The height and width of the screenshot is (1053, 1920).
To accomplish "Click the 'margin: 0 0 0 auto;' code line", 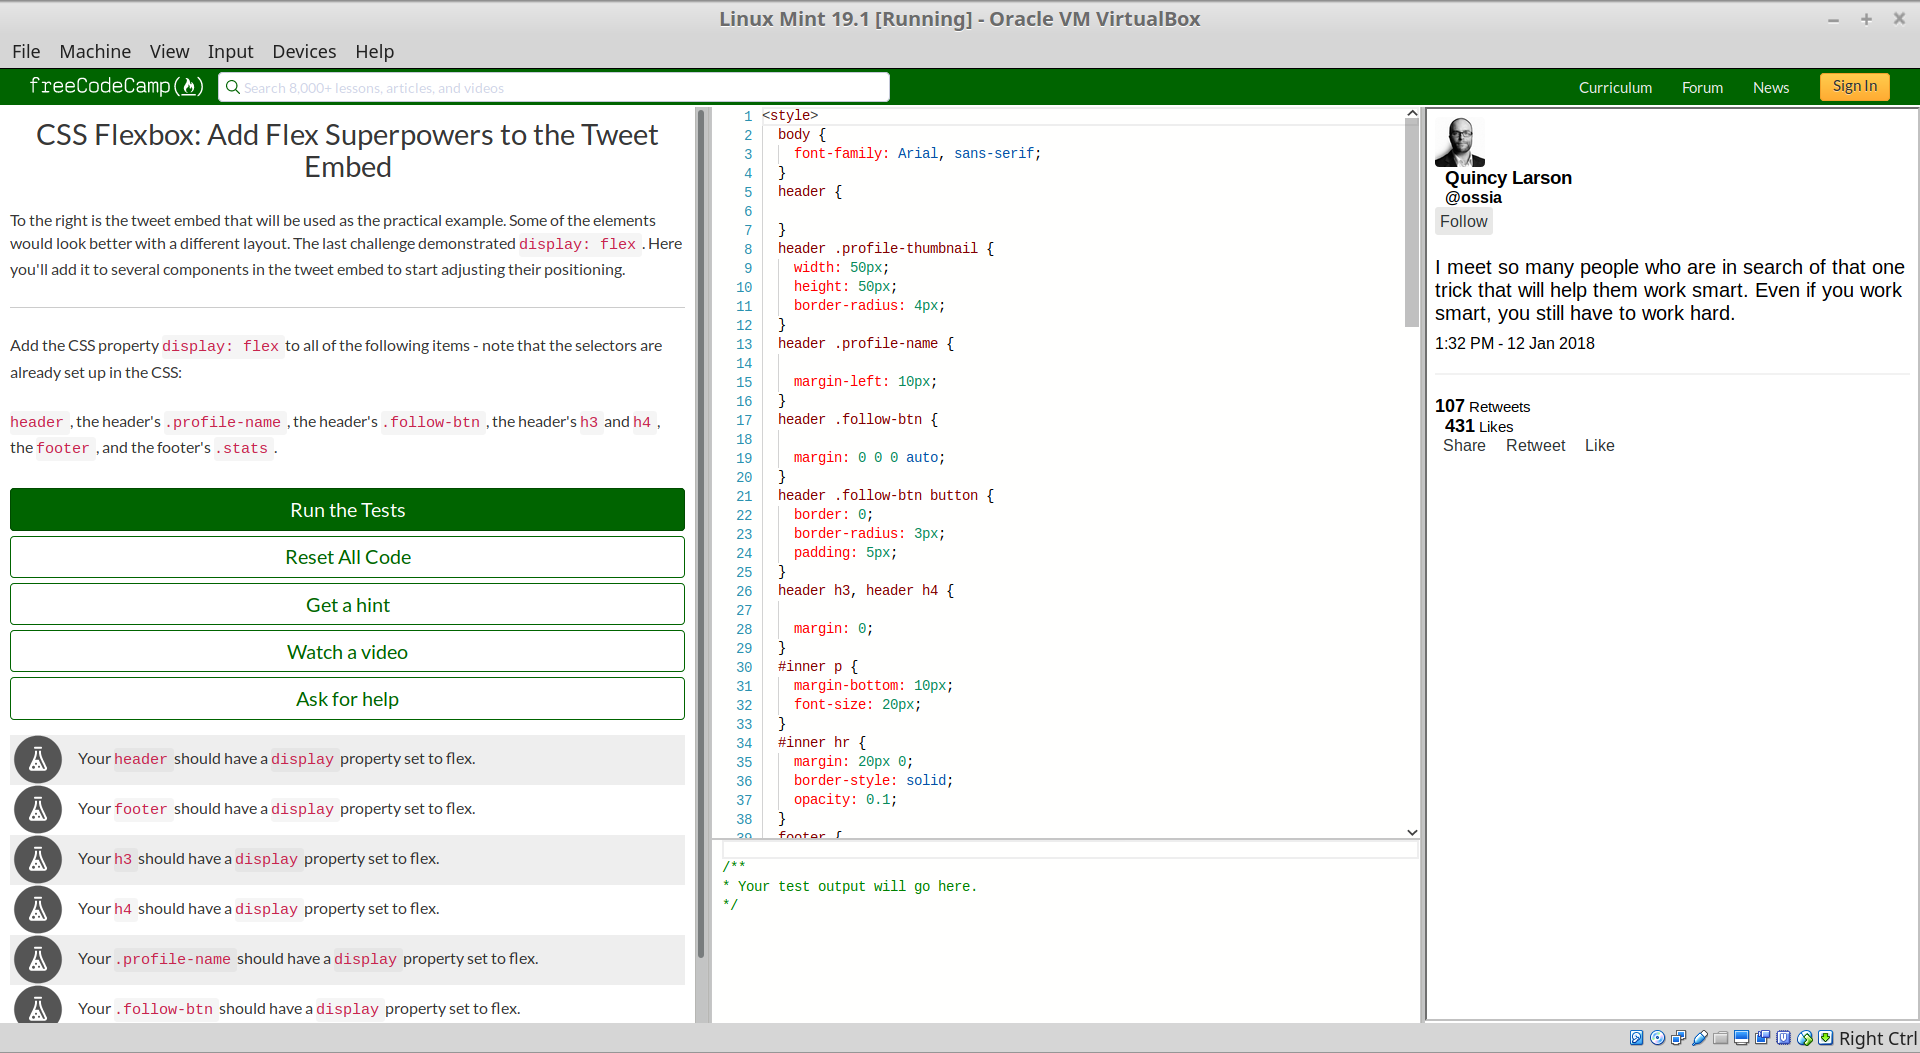I will (x=869, y=458).
